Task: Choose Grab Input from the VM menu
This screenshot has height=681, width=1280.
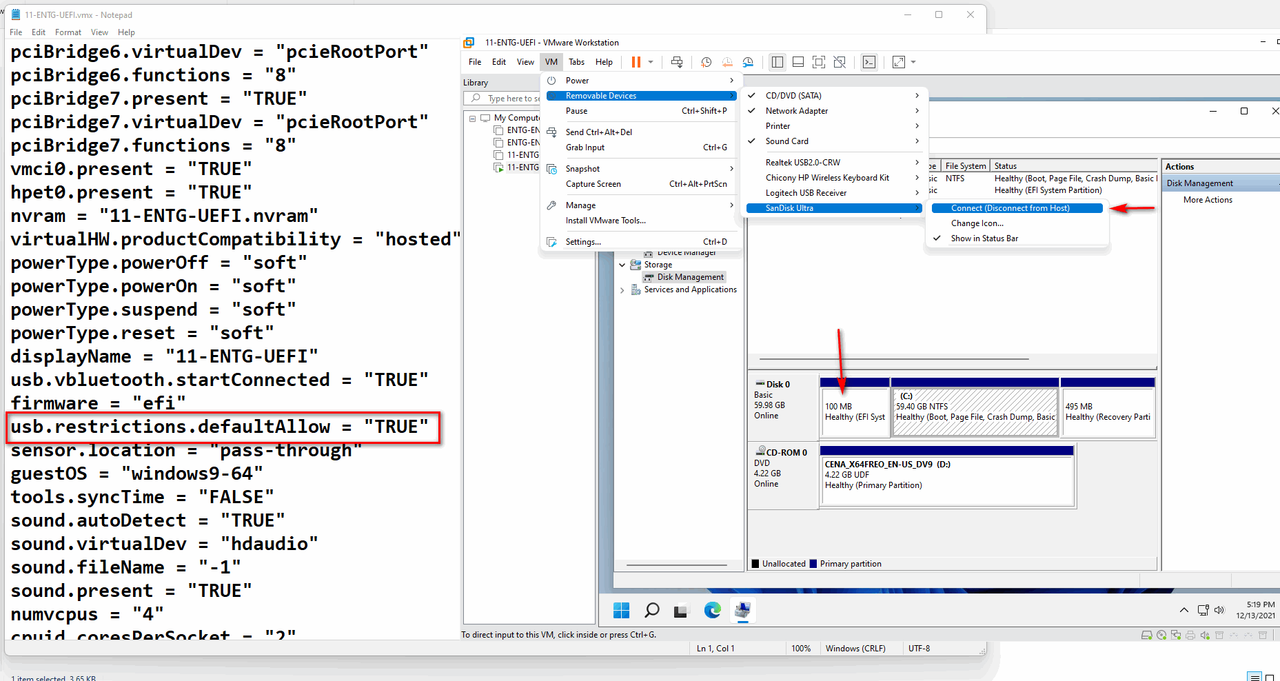Action: click(640, 147)
